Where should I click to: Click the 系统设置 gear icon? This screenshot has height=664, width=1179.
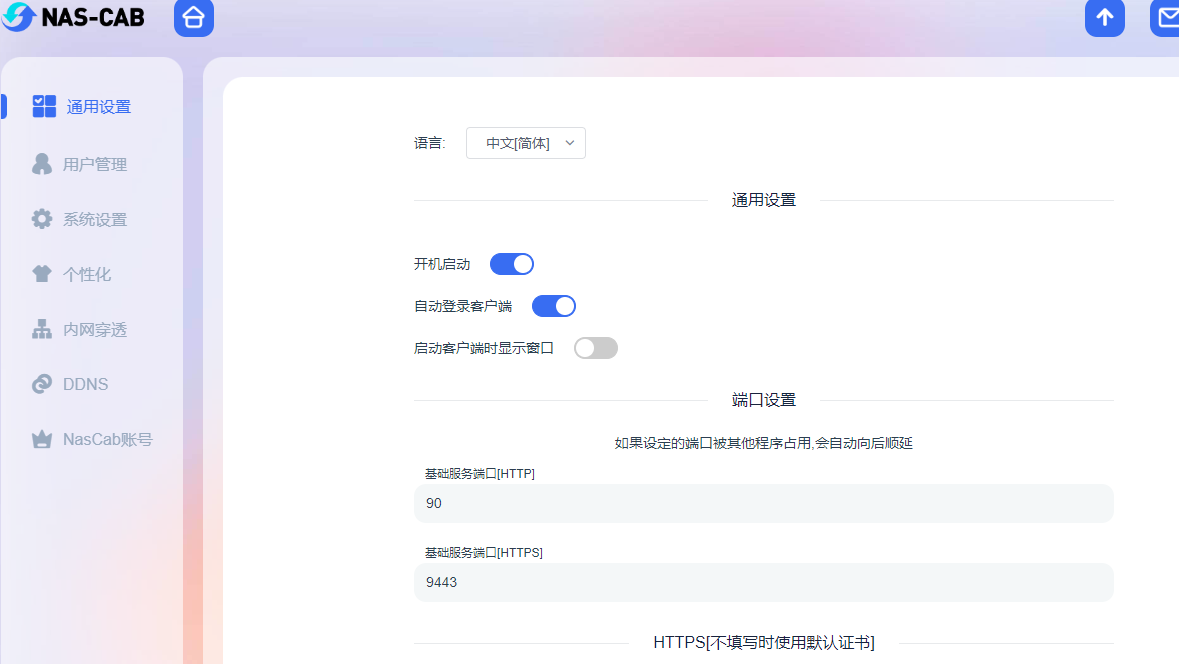pyautogui.click(x=42, y=219)
